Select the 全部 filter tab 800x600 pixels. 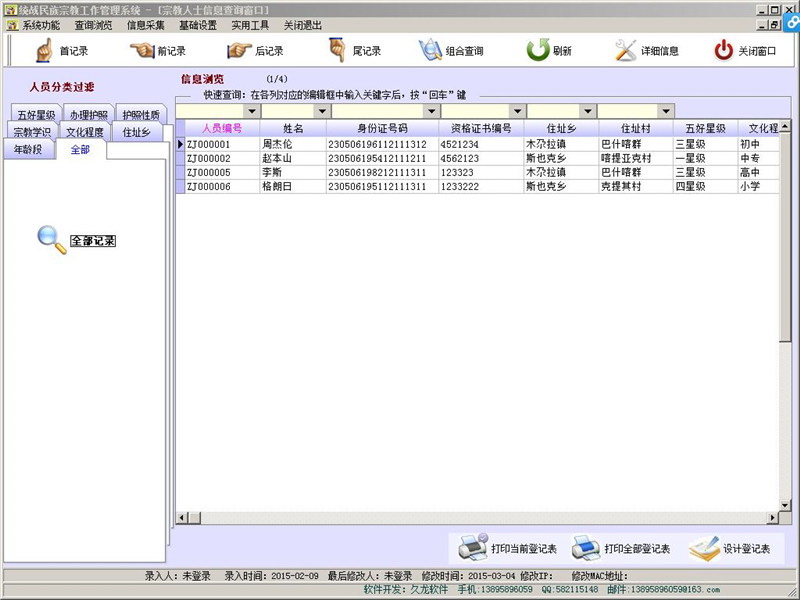(81, 149)
